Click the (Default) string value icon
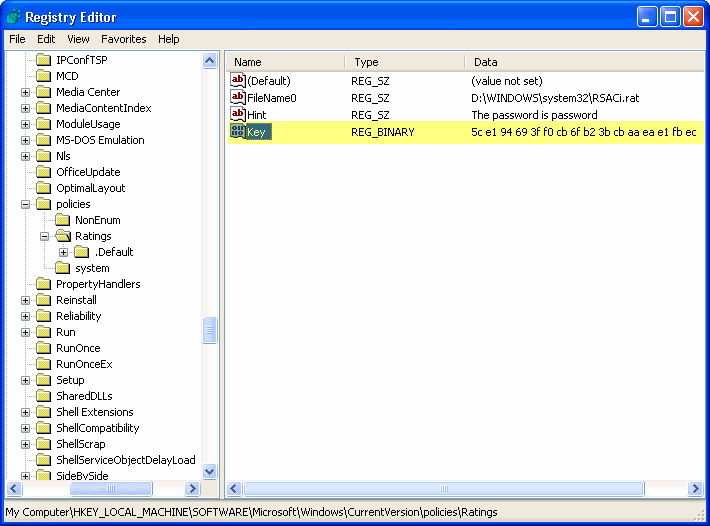The height and width of the screenshot is (526, 710). pyautogui.click(x=238, y=80)
